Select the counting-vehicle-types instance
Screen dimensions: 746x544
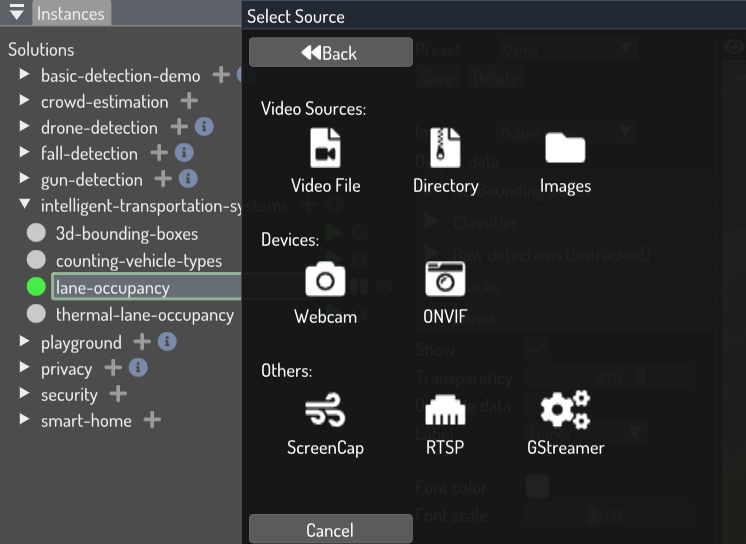pos(139,261)
